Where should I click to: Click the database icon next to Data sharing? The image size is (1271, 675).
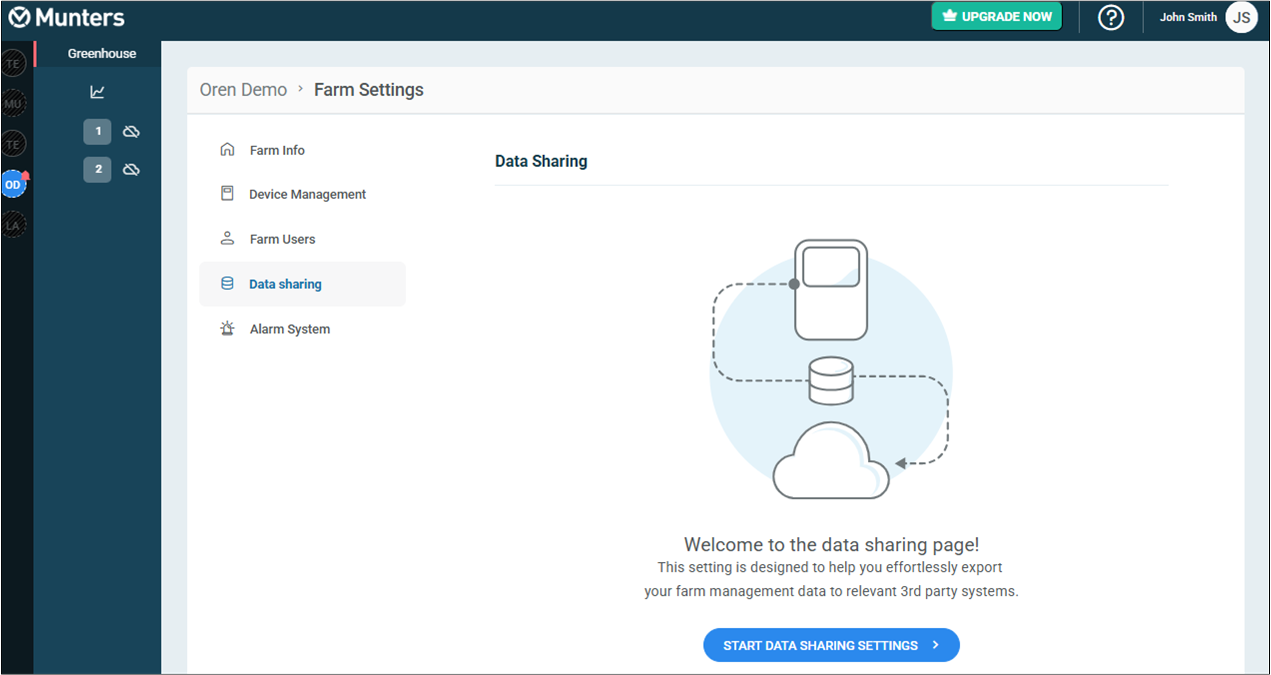(228, 283)
